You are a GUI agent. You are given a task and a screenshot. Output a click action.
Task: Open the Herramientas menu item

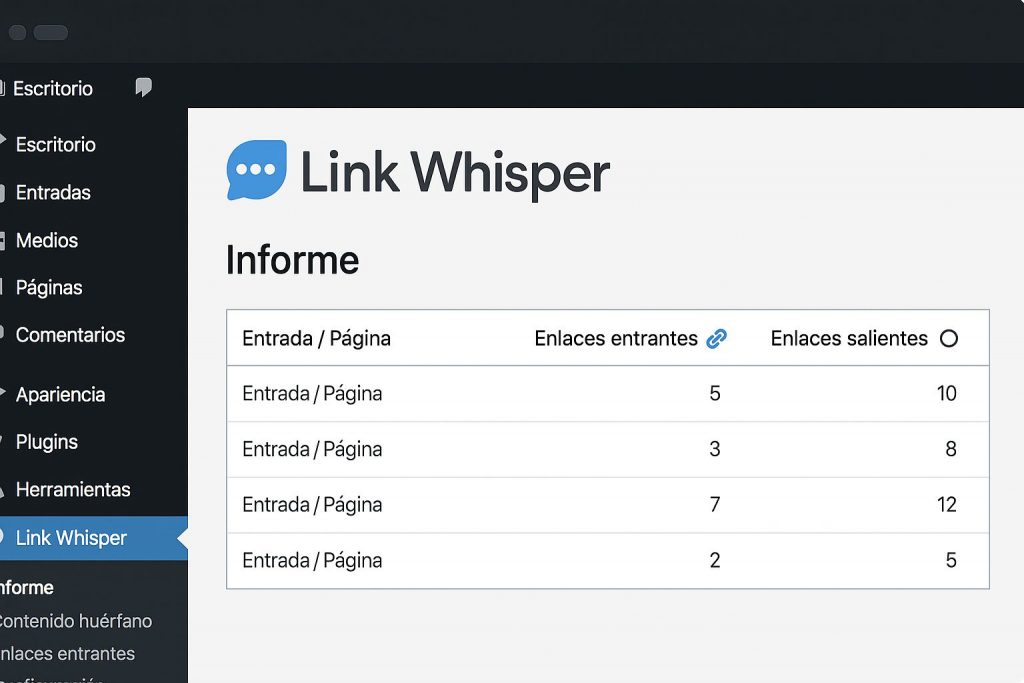coord(72,489)
